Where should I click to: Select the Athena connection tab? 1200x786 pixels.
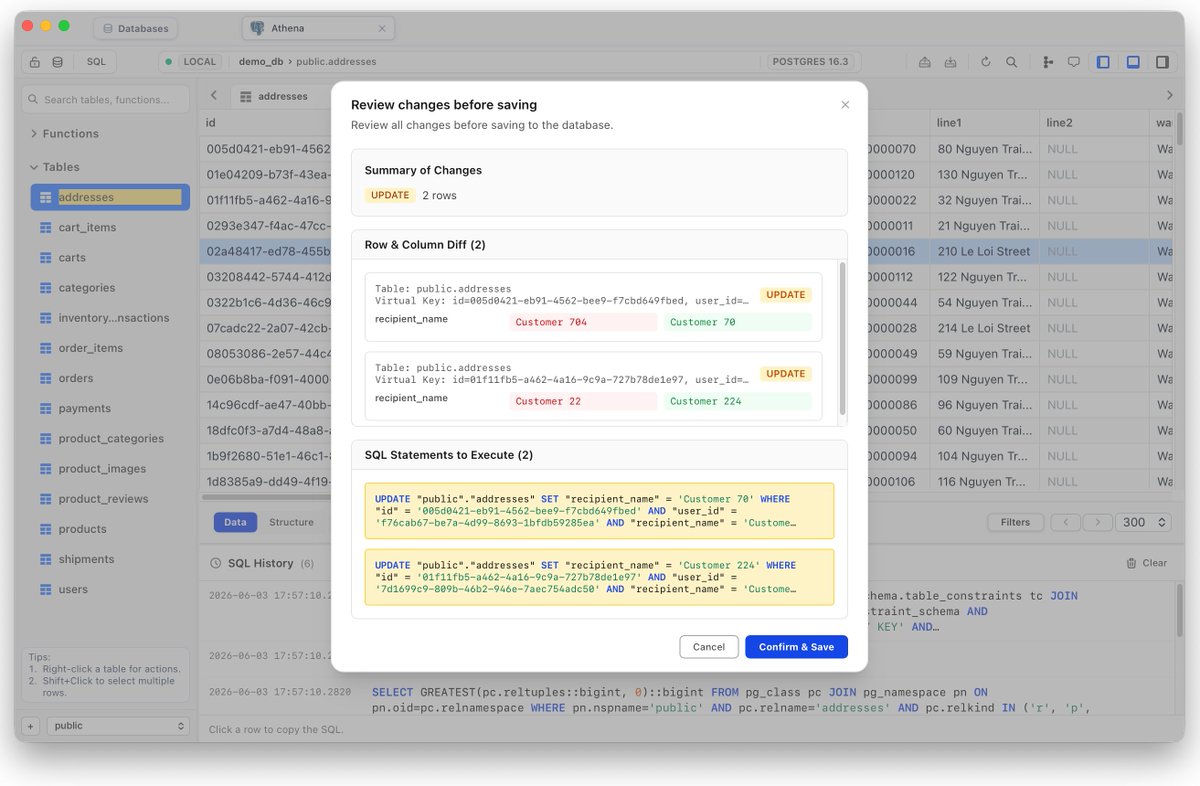click(x=318, y=29)
